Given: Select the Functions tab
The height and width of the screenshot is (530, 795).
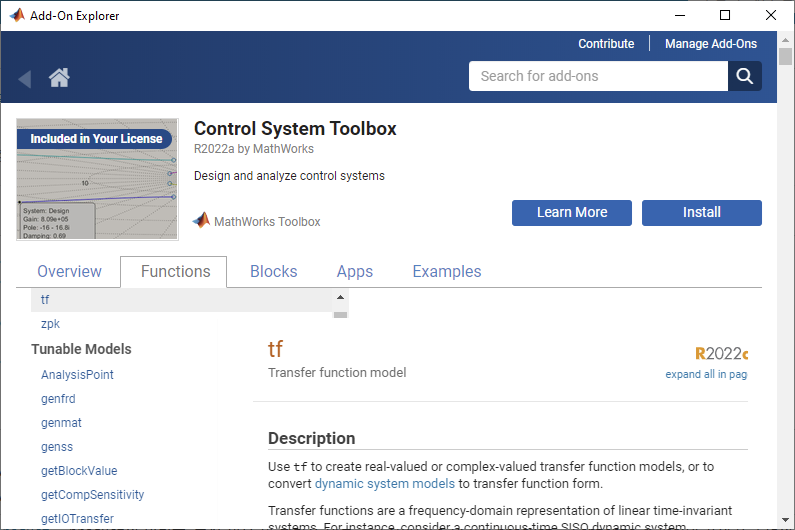Looking at the screenshot, I should point(175,271).
